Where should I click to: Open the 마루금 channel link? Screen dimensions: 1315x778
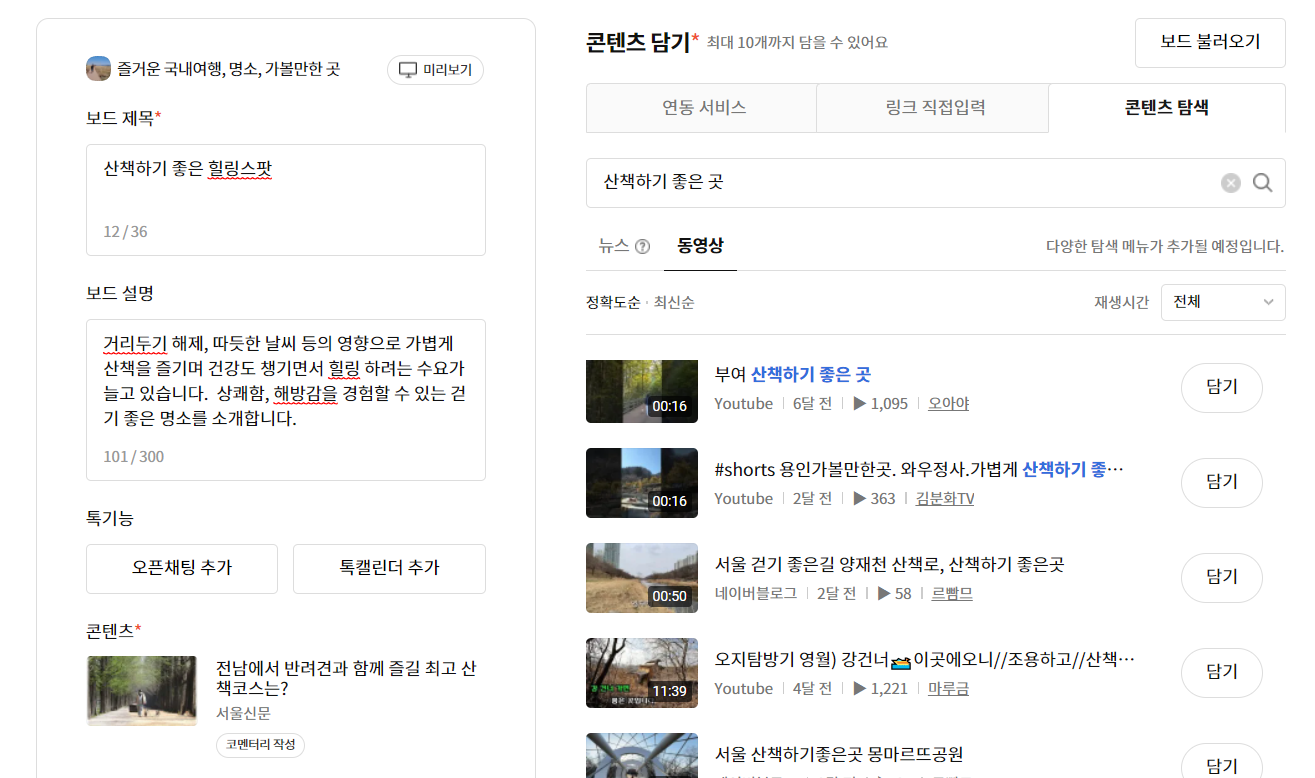[x=948, y=689]
